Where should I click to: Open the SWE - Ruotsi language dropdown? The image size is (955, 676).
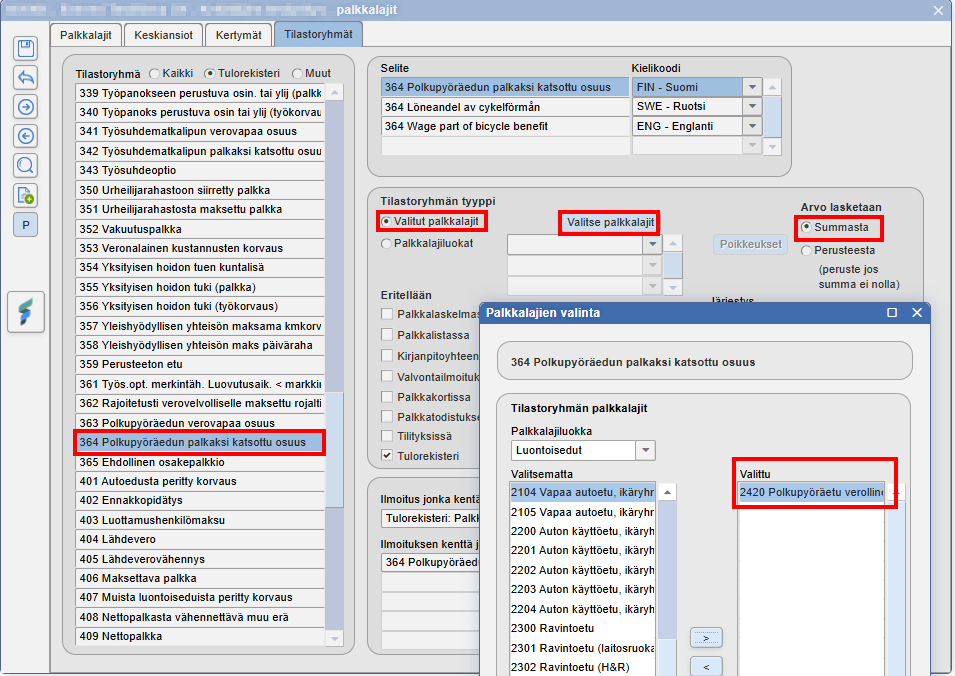752,107
